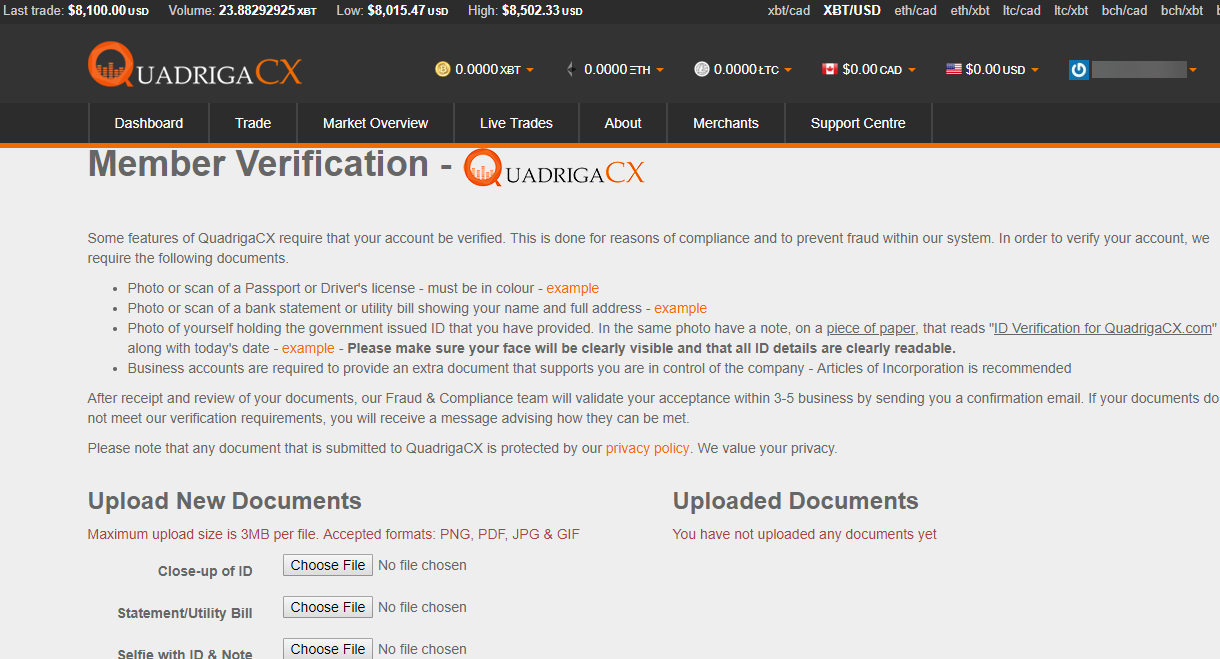The height and width of the screenshot is (659, 1220).
Task: Click the 'Uploaded Documents' heading
Action: [x=796, y=501]
